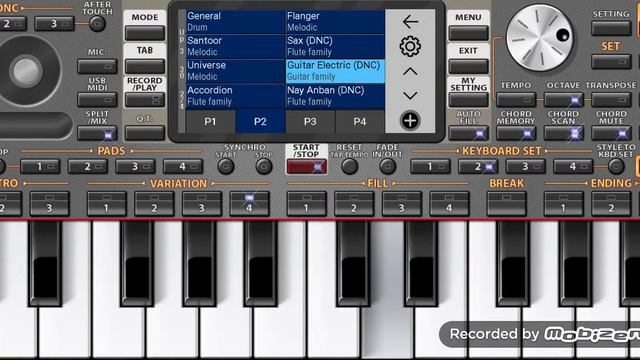This screenshot has width=640, height=360.
Task: Select the Sax (DNC) sound
Action: pos(335,46)
